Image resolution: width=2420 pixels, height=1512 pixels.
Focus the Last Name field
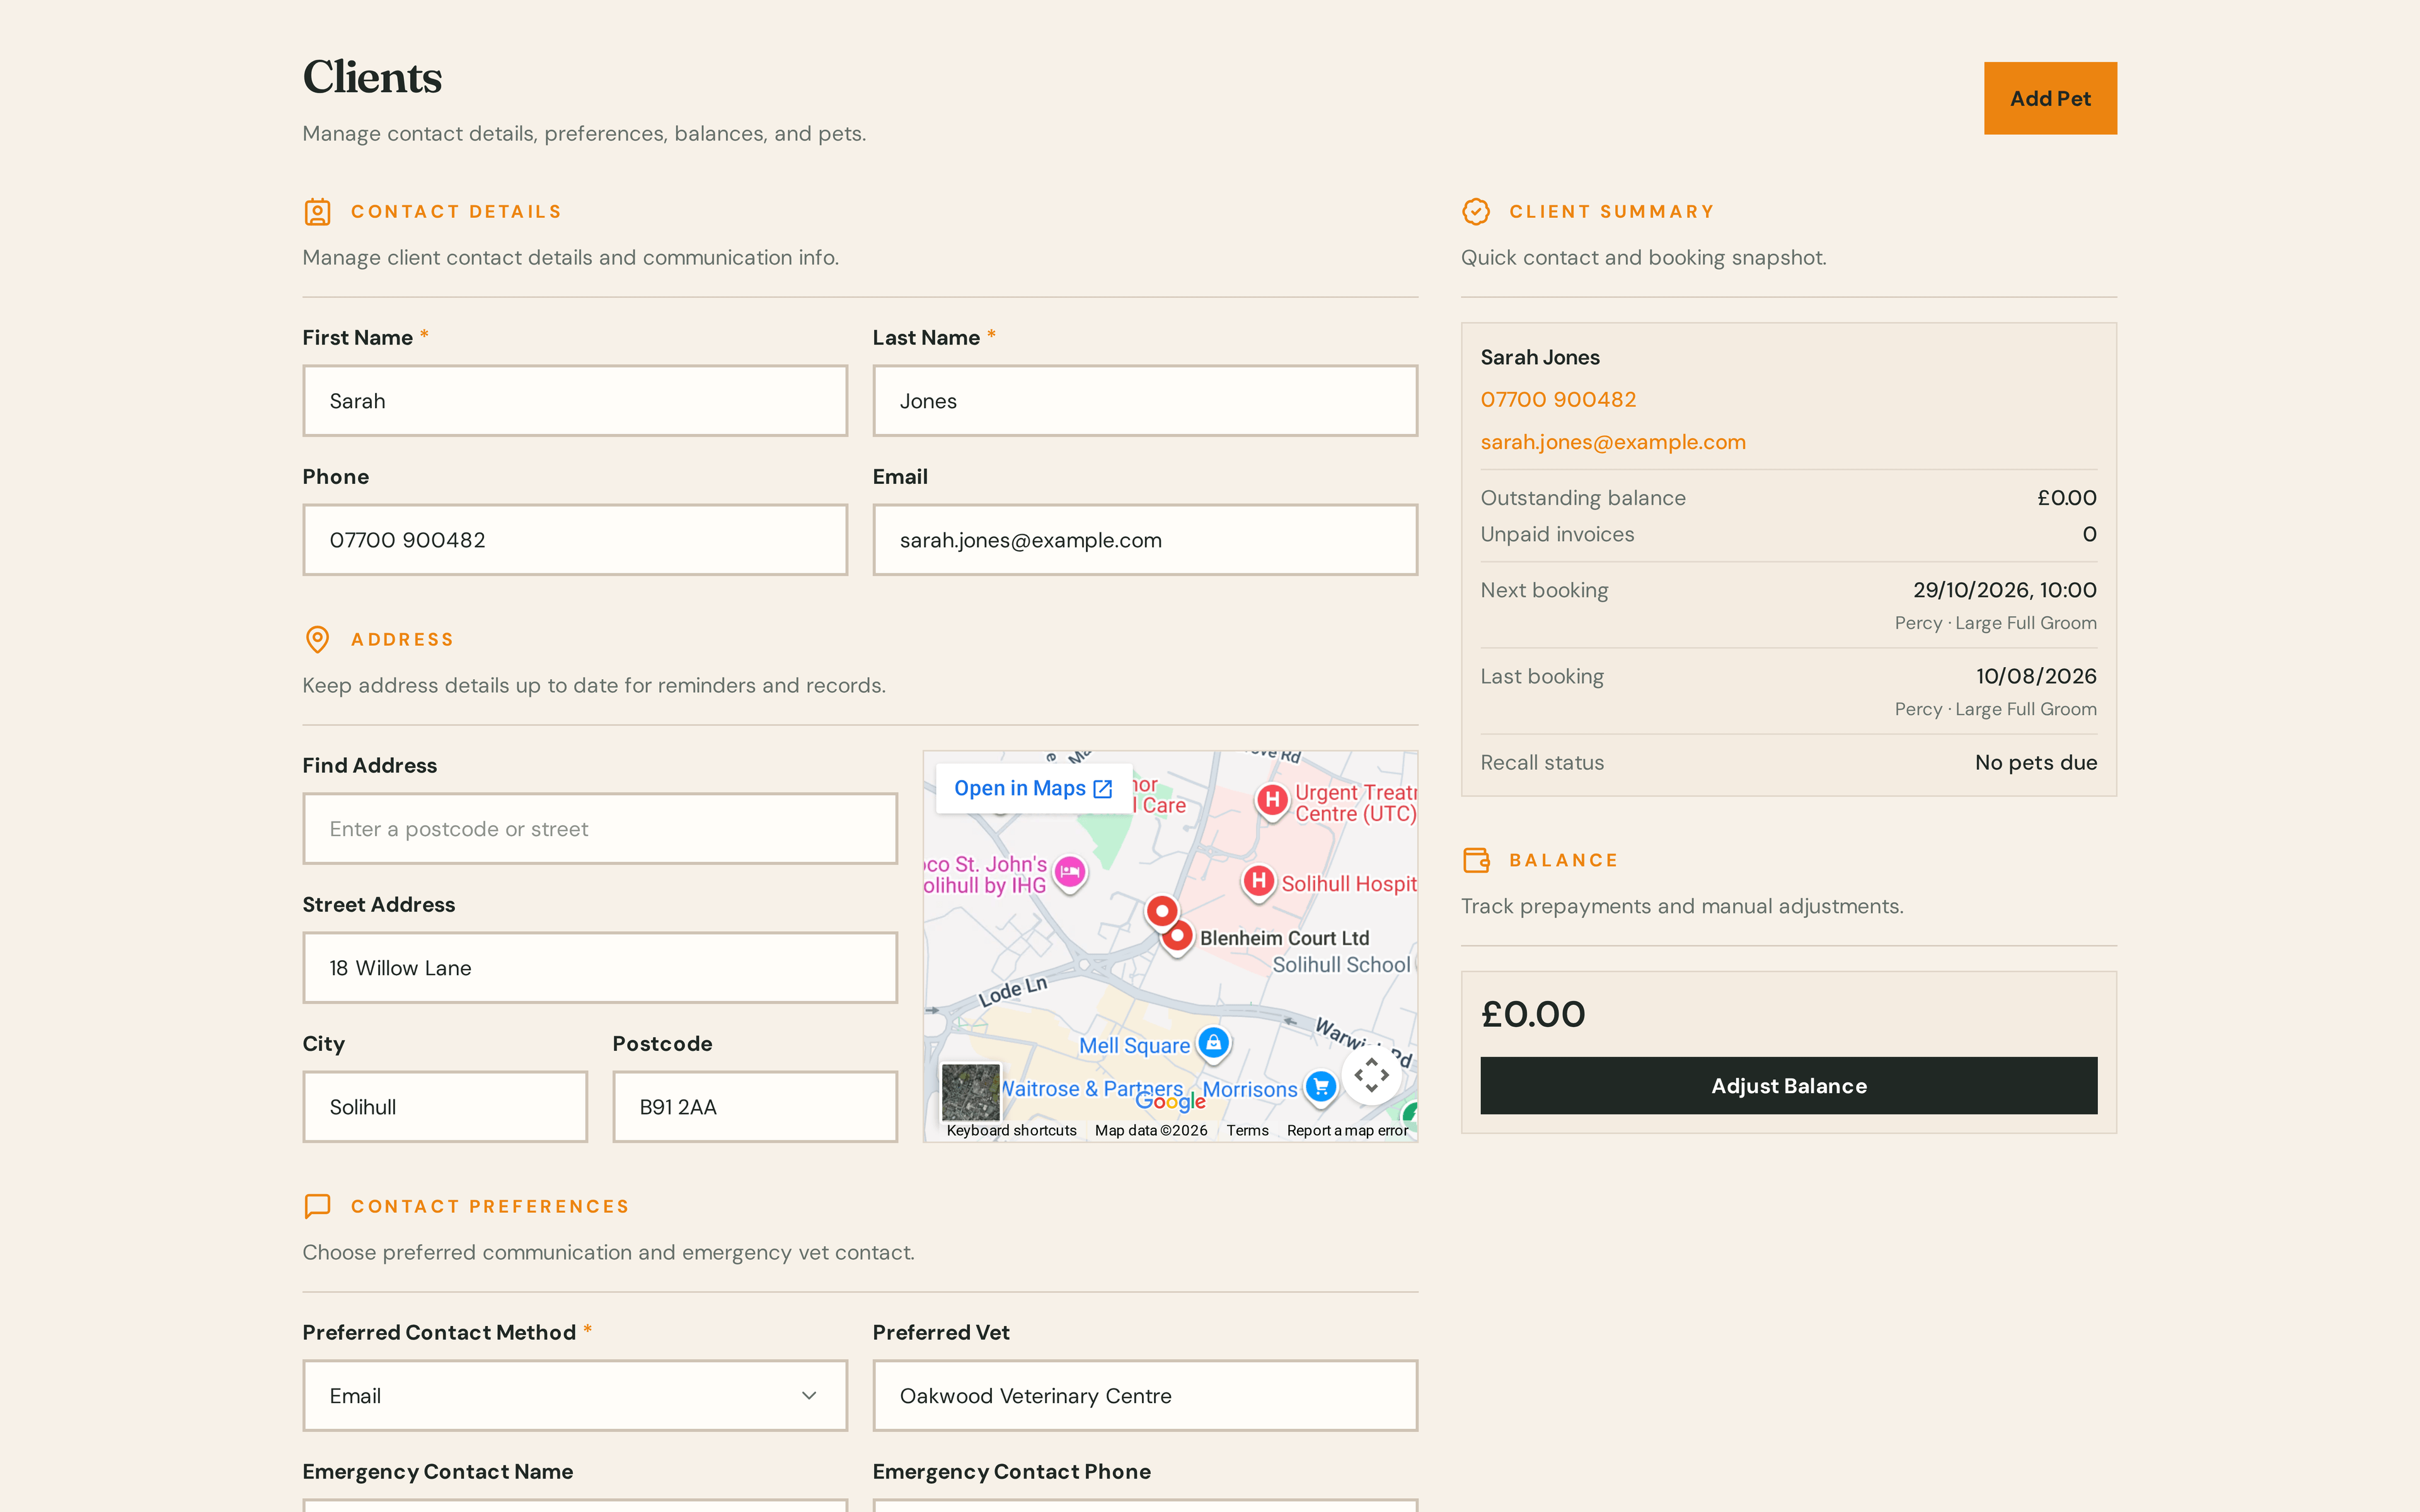coord(1145,400)
